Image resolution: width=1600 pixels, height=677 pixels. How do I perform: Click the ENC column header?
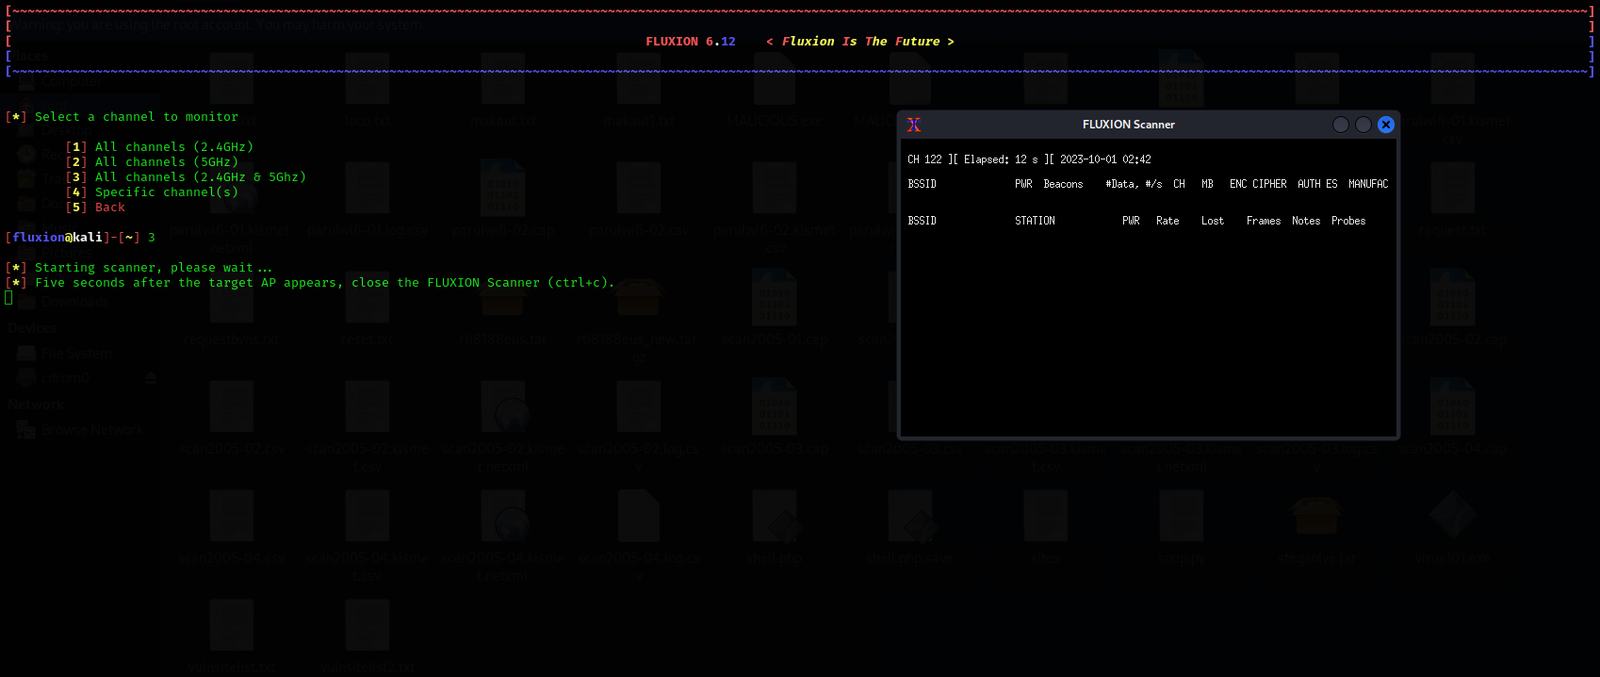click(x=1238, y=185)
